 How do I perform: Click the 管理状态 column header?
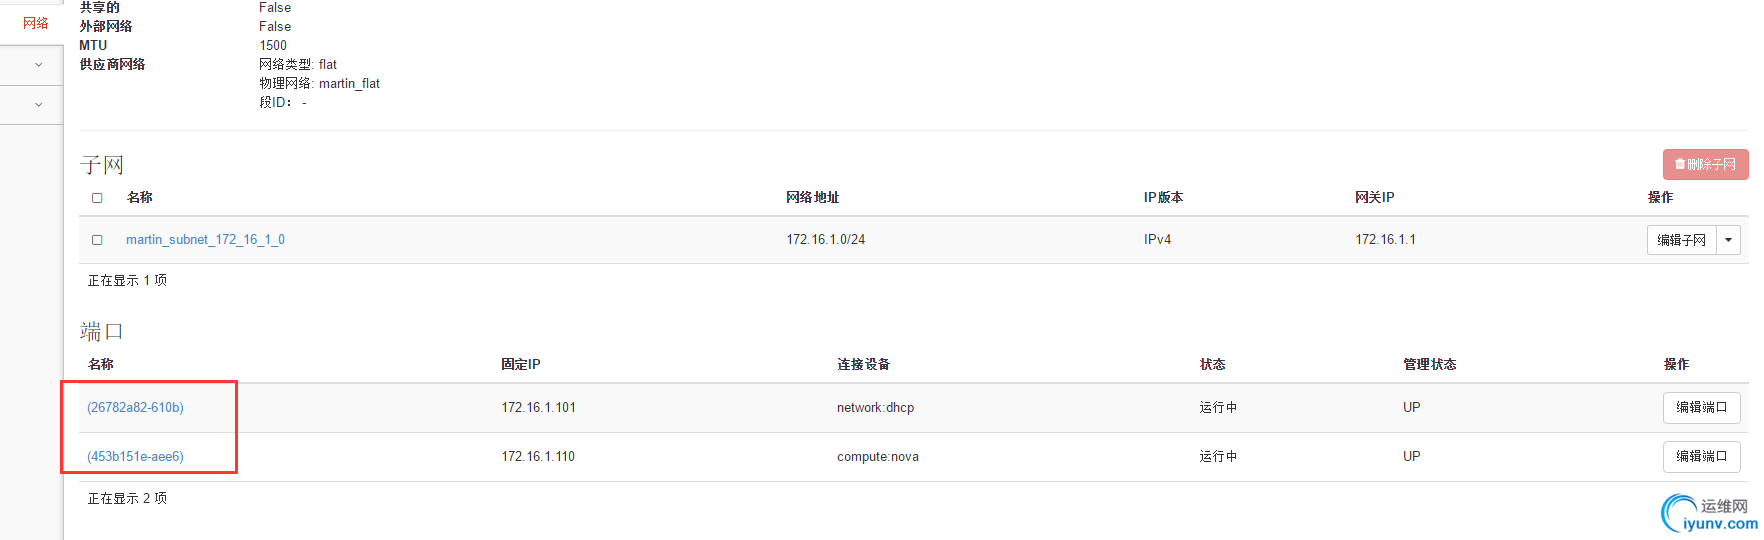point(1429,365)
